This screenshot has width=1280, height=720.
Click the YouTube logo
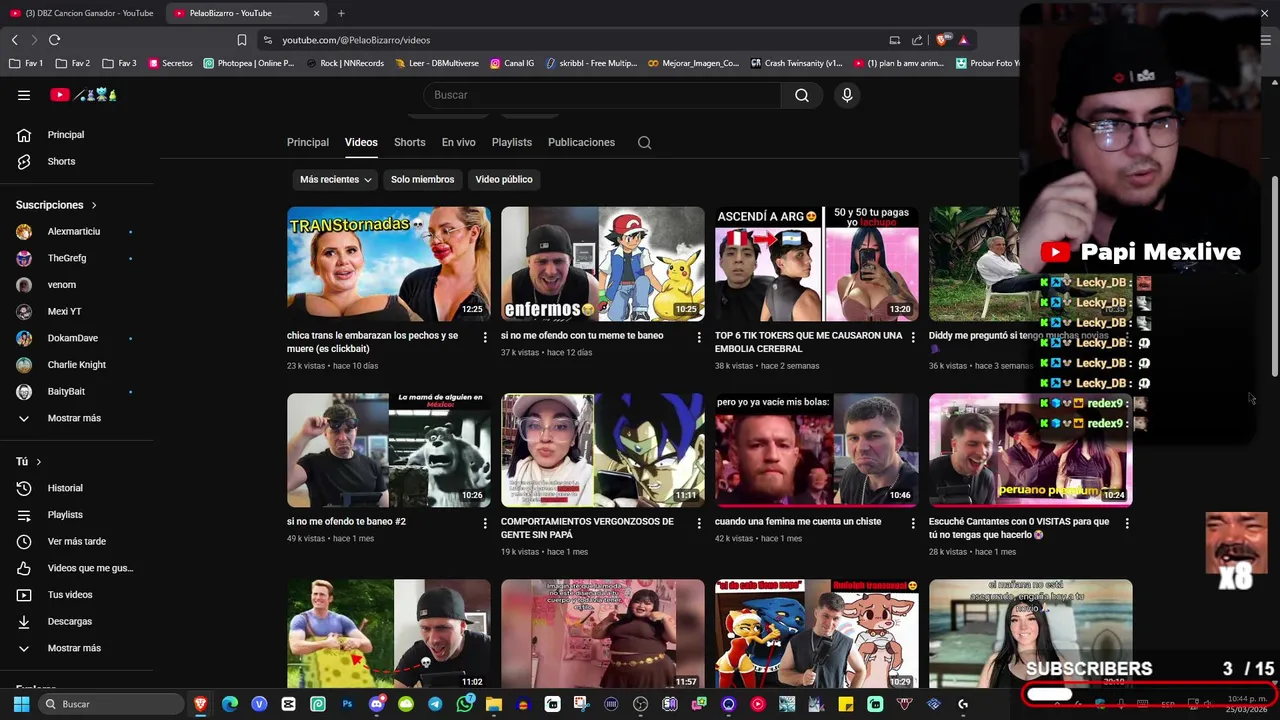point(84,95)
